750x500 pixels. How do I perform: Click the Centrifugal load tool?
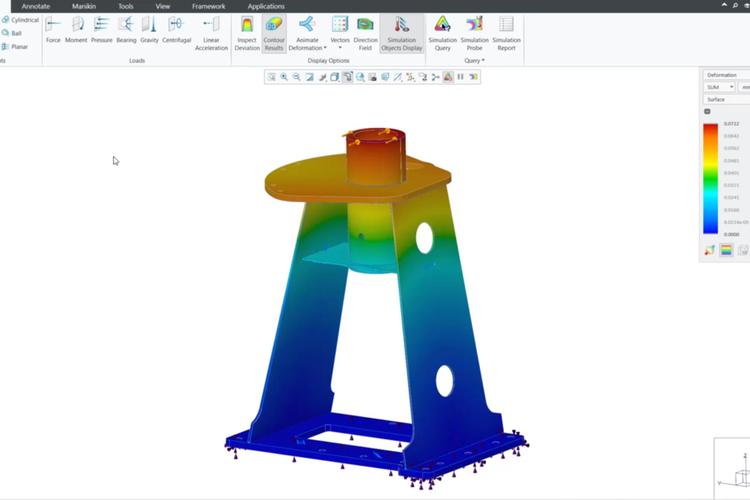click(x=176, y=29)
